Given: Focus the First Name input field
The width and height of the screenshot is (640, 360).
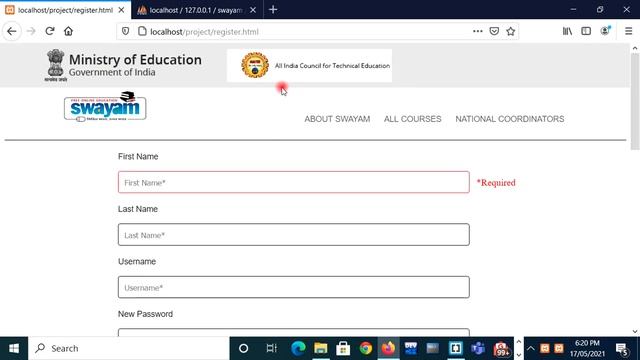Looking at the screenshot, I should pos(293,182).
